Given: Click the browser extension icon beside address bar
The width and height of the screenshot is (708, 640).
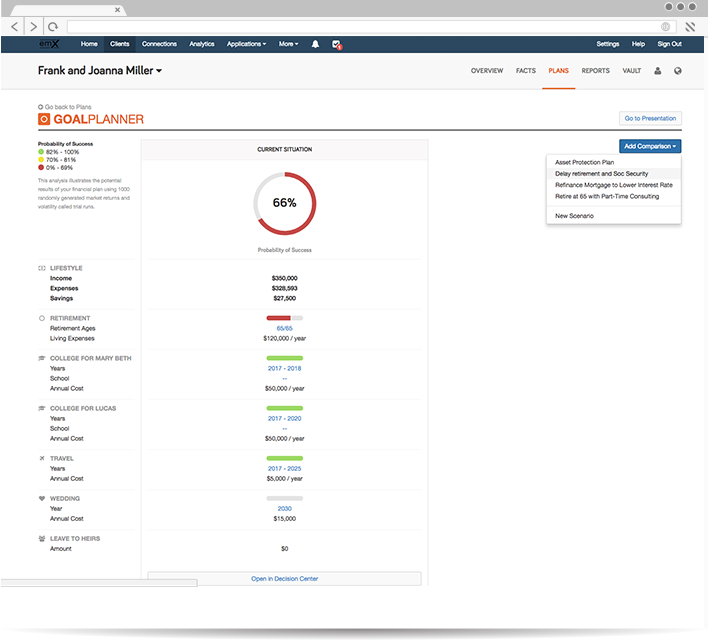Looking at the screenshot, I should [x=690, y=27].
